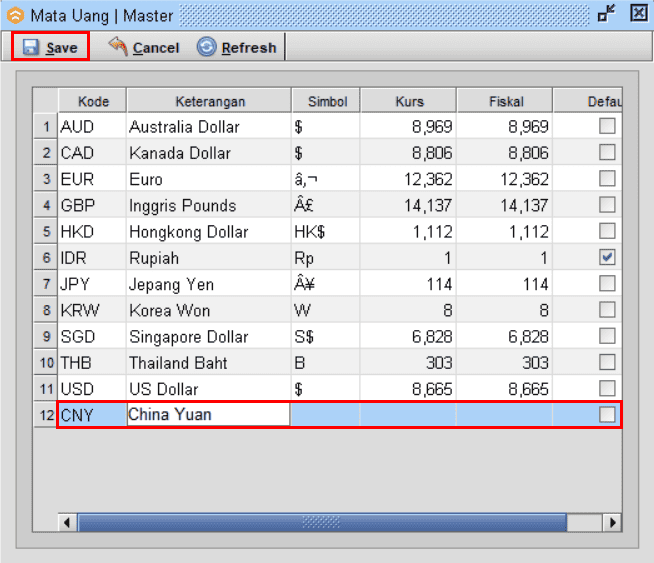
Task: Click the Thailand Baht description cell
Action: coord(209,362)
